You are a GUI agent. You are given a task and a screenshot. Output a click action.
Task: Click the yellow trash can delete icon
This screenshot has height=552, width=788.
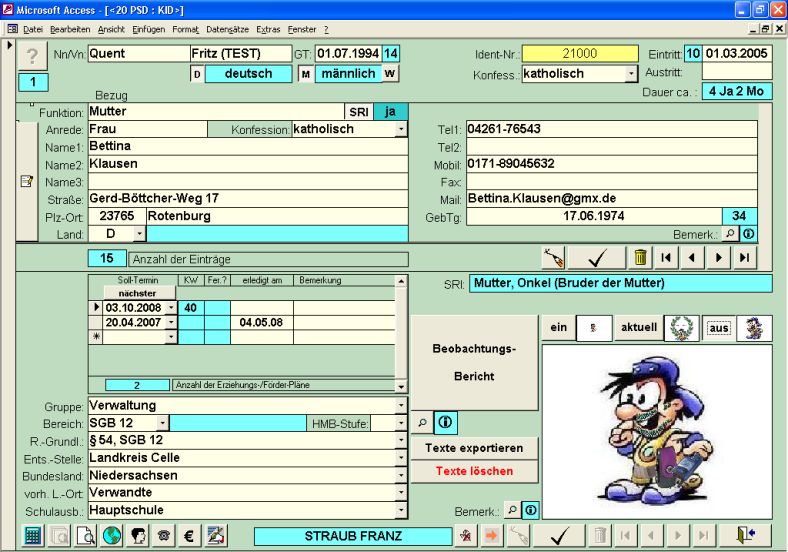tap(640, 258)
